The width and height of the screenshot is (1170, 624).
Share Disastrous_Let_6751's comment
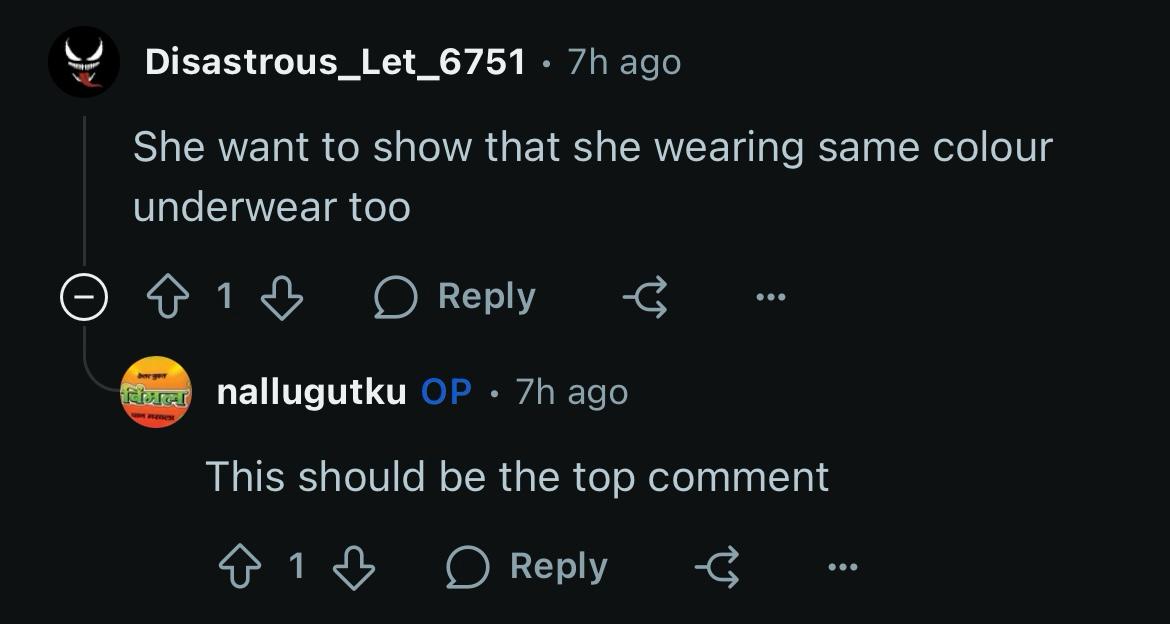pos(646,297)
